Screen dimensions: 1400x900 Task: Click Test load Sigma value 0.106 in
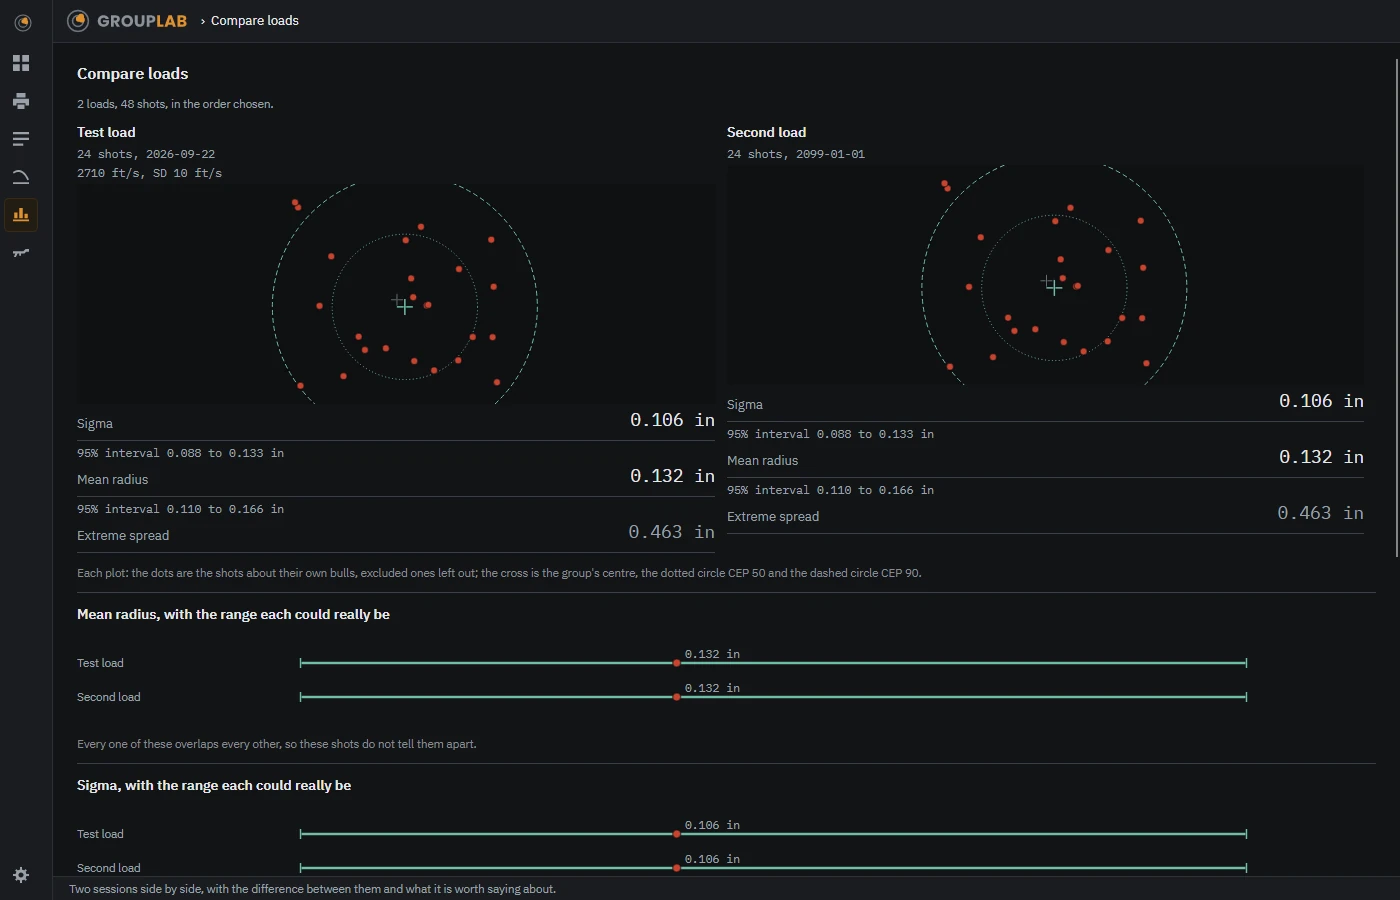pyautogui.click(x=672, y=420)
